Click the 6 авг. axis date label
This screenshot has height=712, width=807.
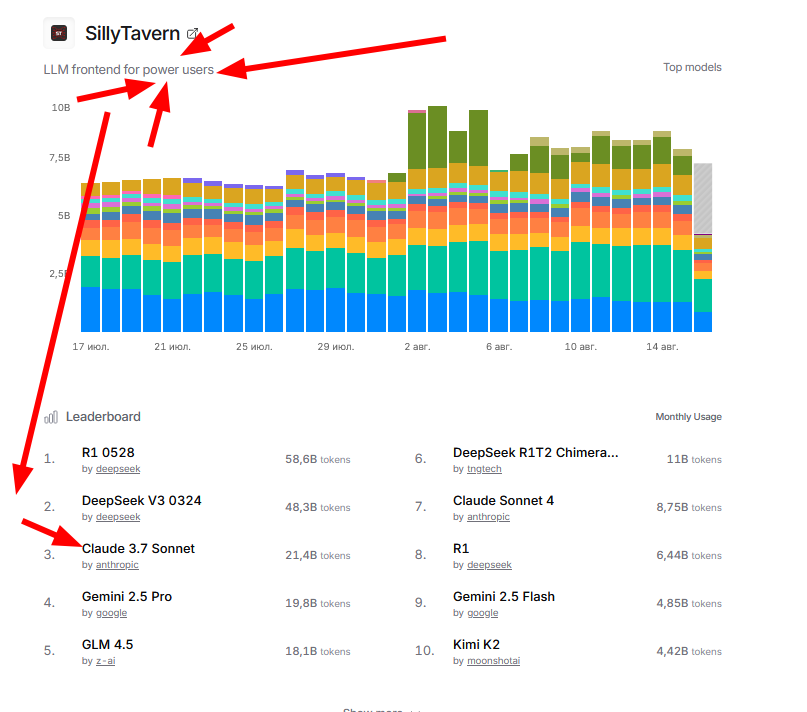499,346
